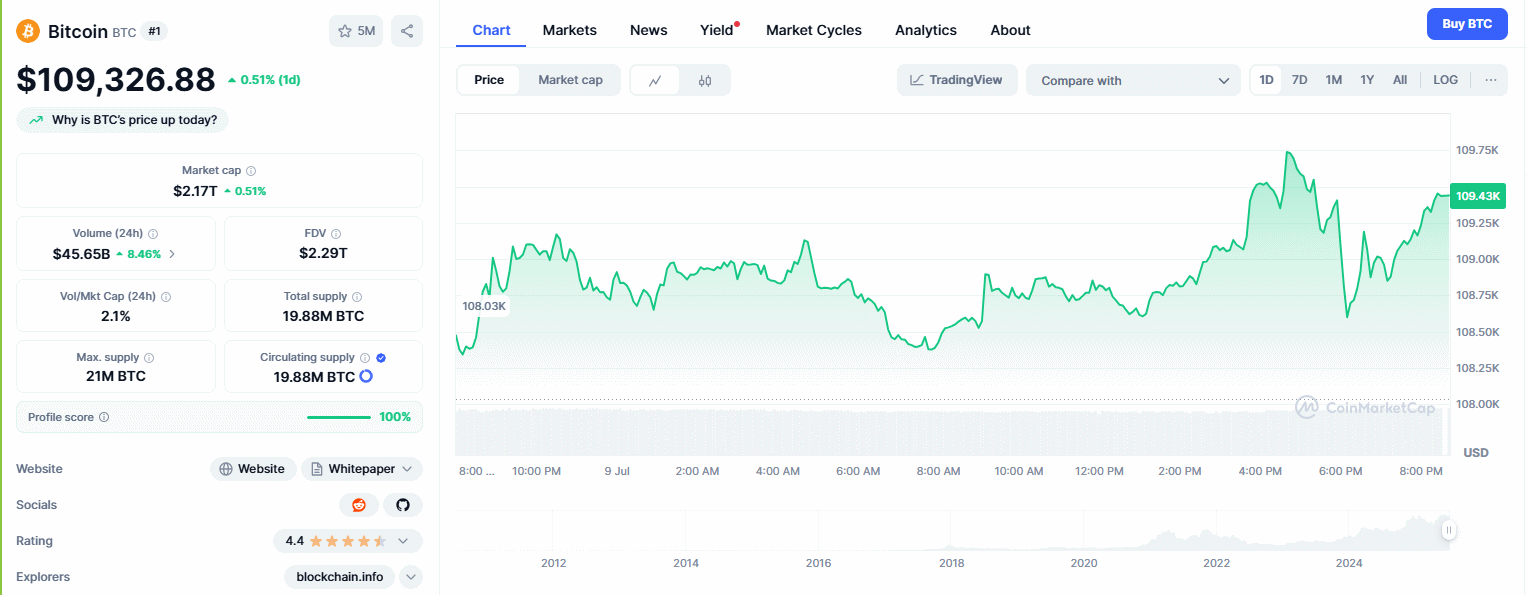
Task: Click the #1 rank badge
Action: pyautogui.click(x=155, y=31)
